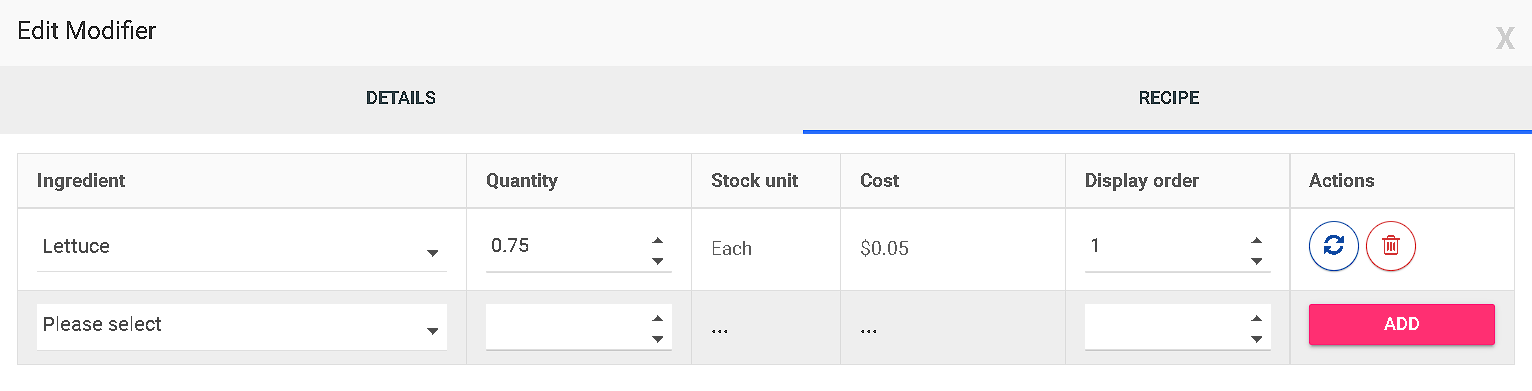Decrement the new row quantity stepper

tap(657, 338)
